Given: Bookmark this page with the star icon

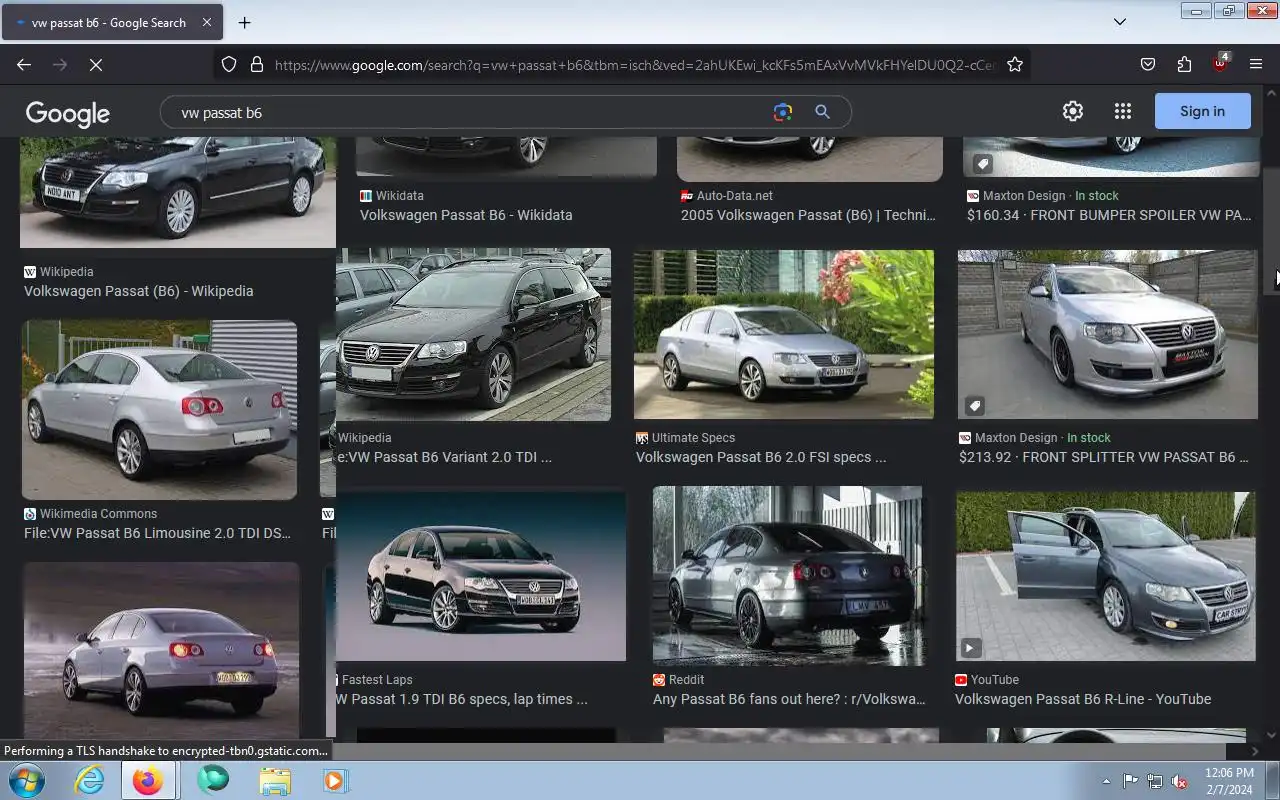Looking at the screenshot, I should tap(1015, 64).
